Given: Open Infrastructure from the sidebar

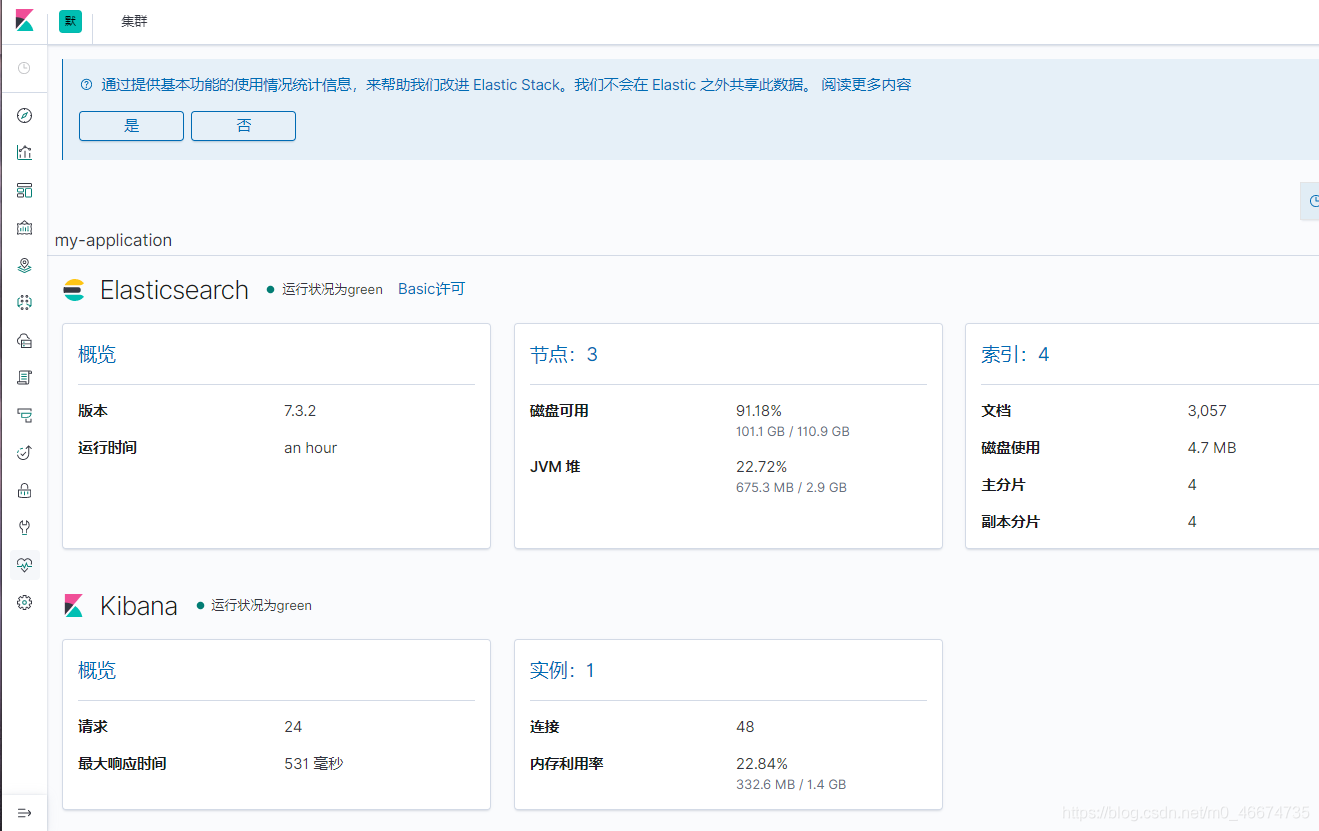Looking at the screenshot, I should pyautogui.click(x=25, y=340).
